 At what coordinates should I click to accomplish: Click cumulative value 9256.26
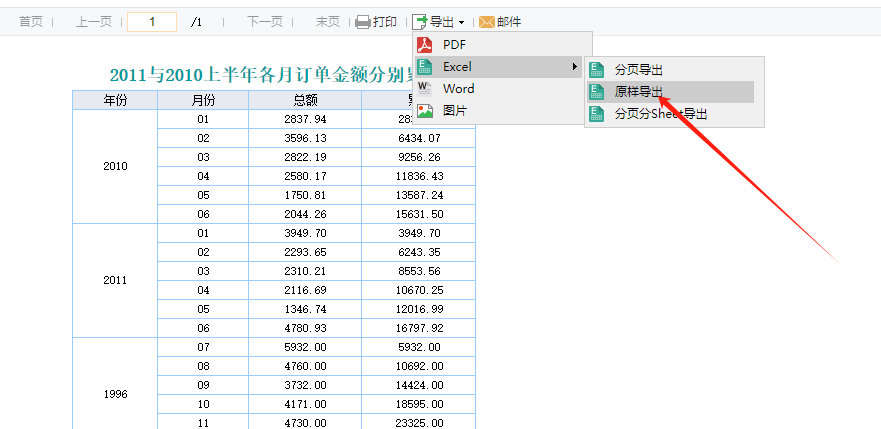point(419,157)
